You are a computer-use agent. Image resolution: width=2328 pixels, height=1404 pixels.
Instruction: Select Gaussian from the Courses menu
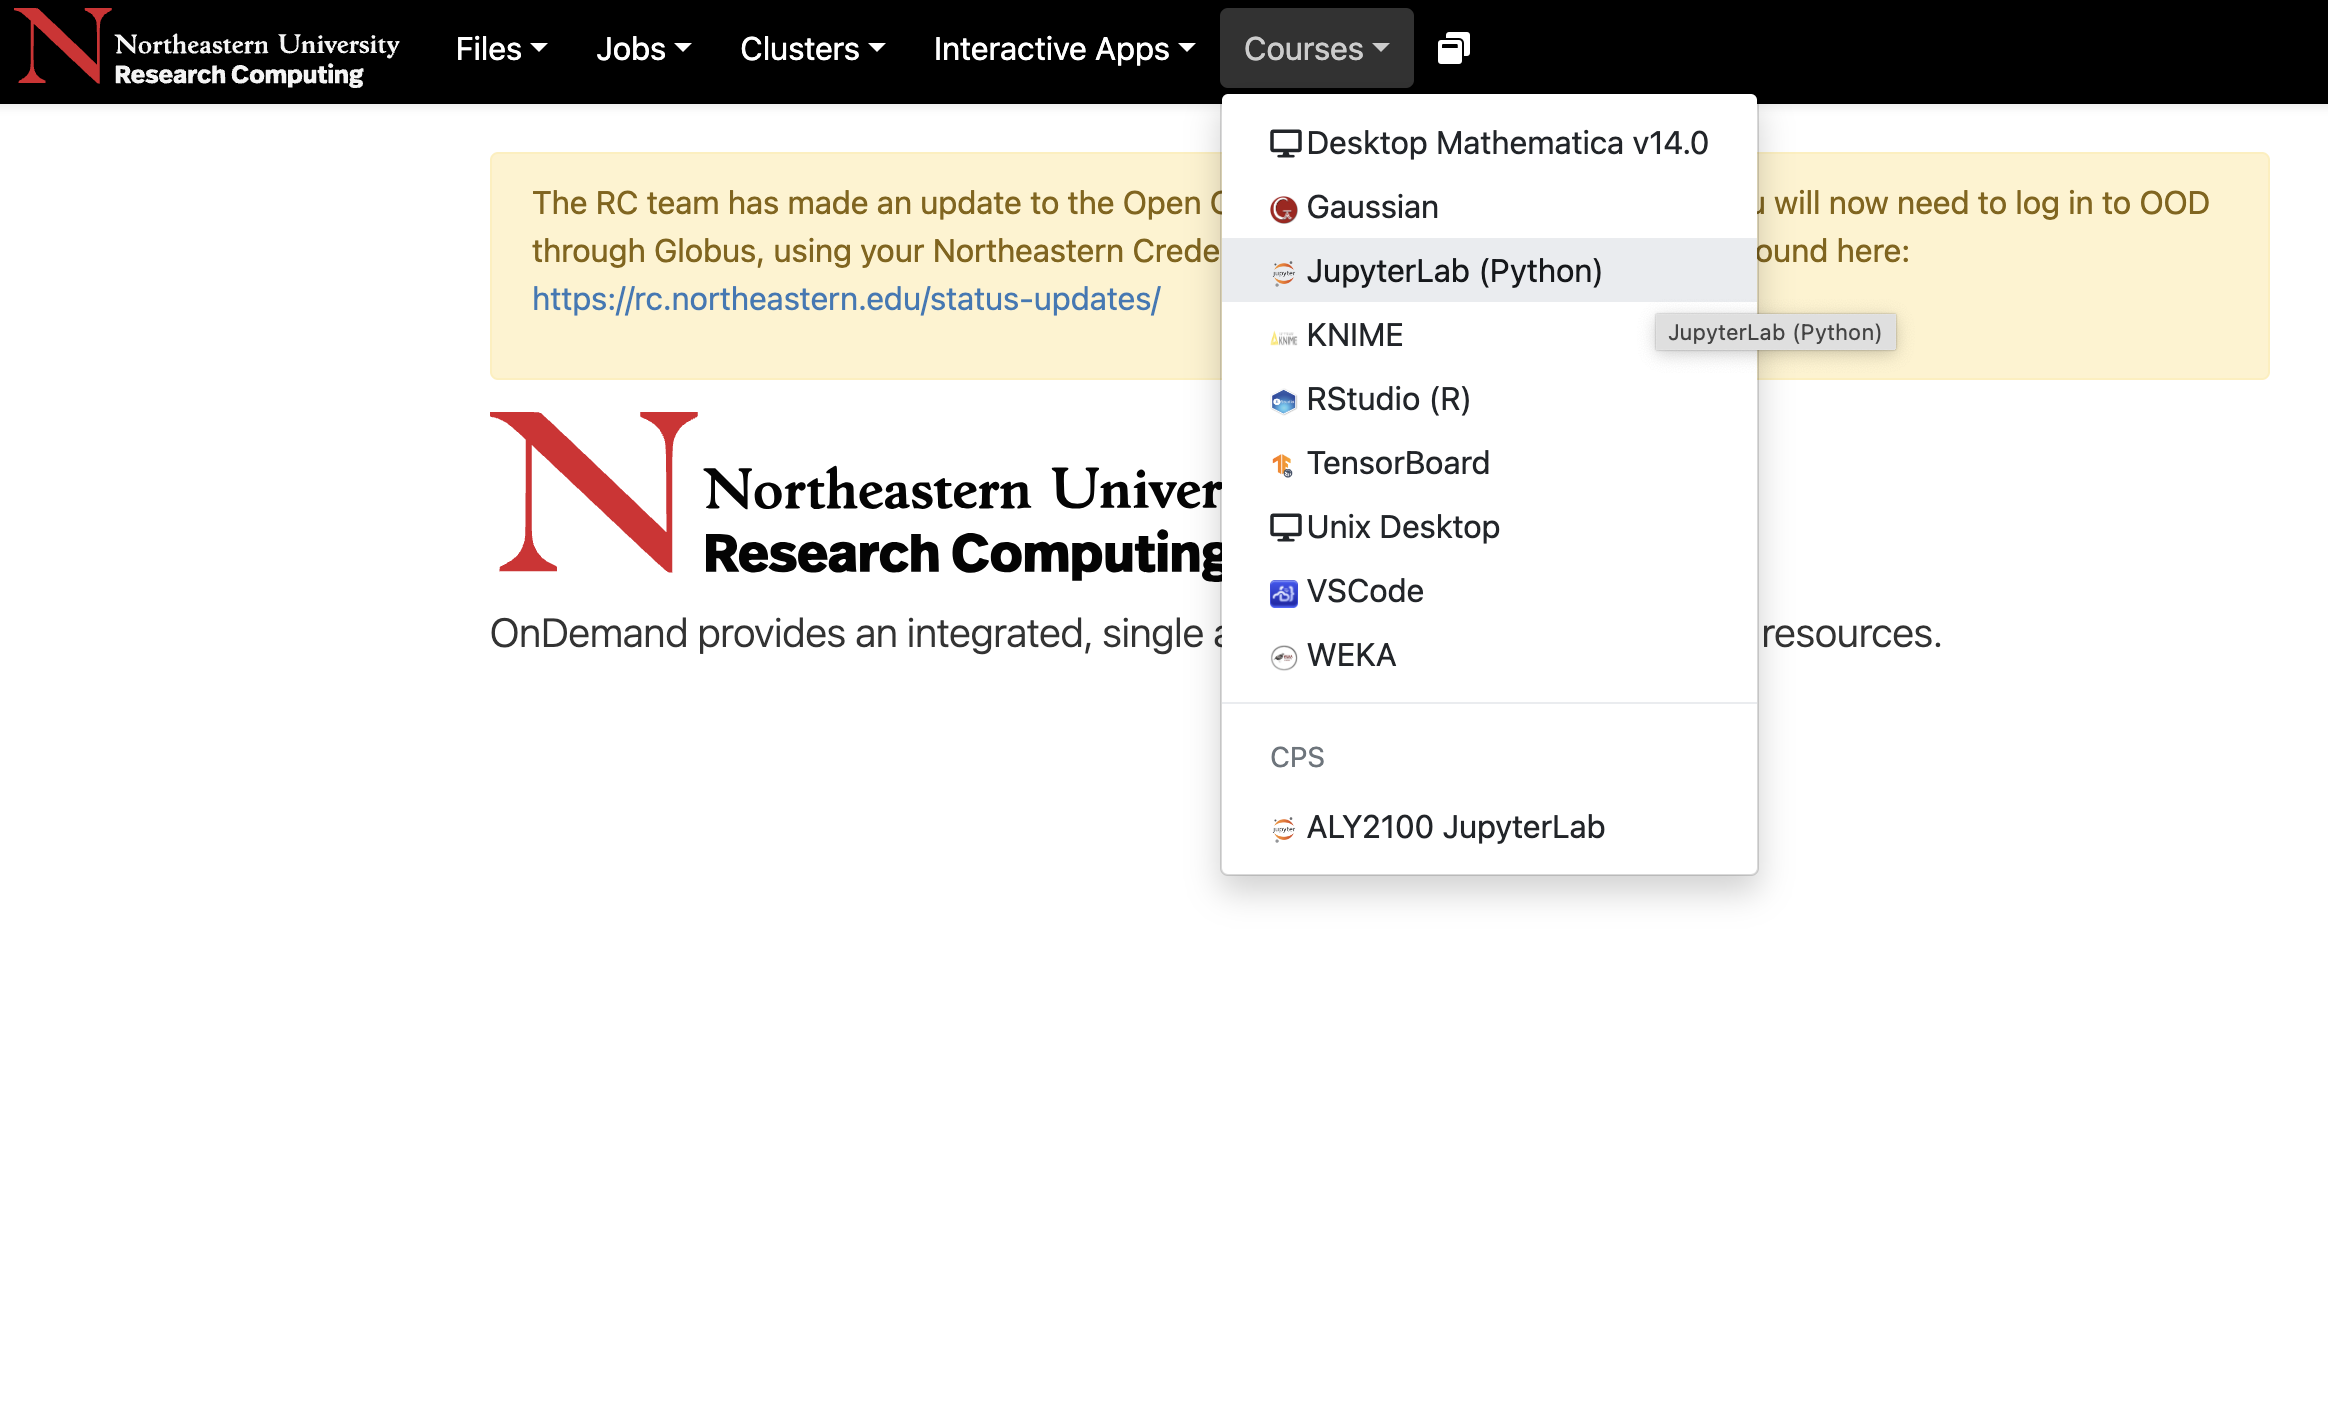coord(1489,207)
